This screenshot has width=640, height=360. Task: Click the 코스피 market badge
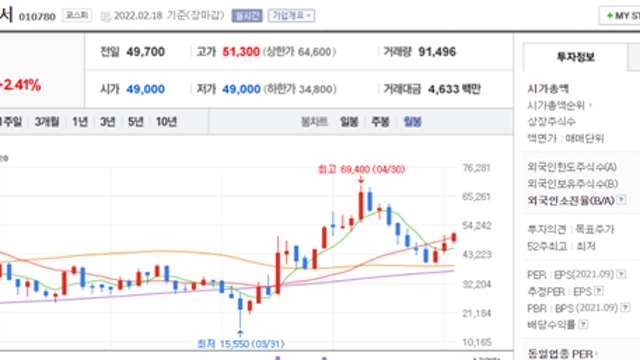tap(77, 16)
